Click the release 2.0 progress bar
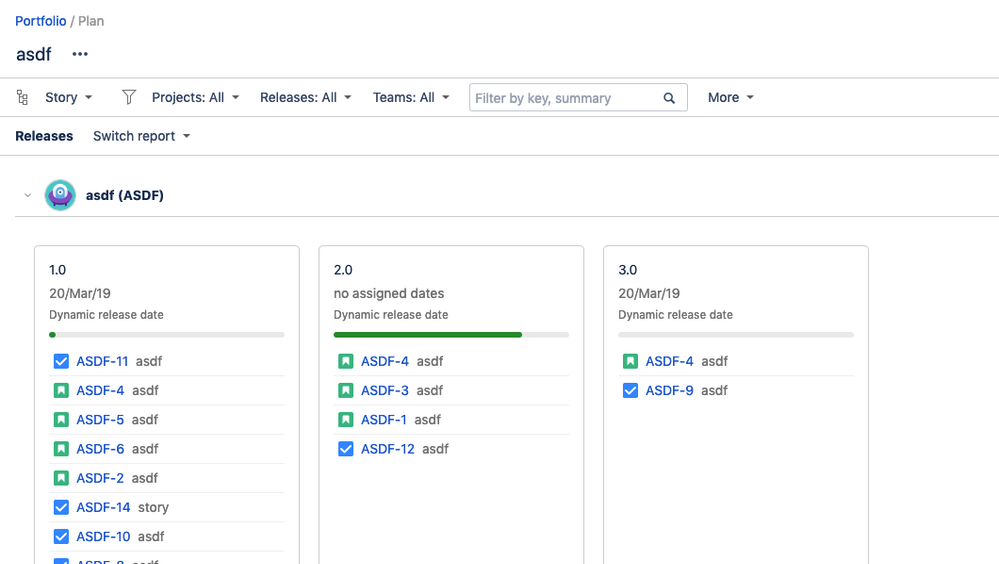This screenshot has height=564, width=999. (451, 335)
